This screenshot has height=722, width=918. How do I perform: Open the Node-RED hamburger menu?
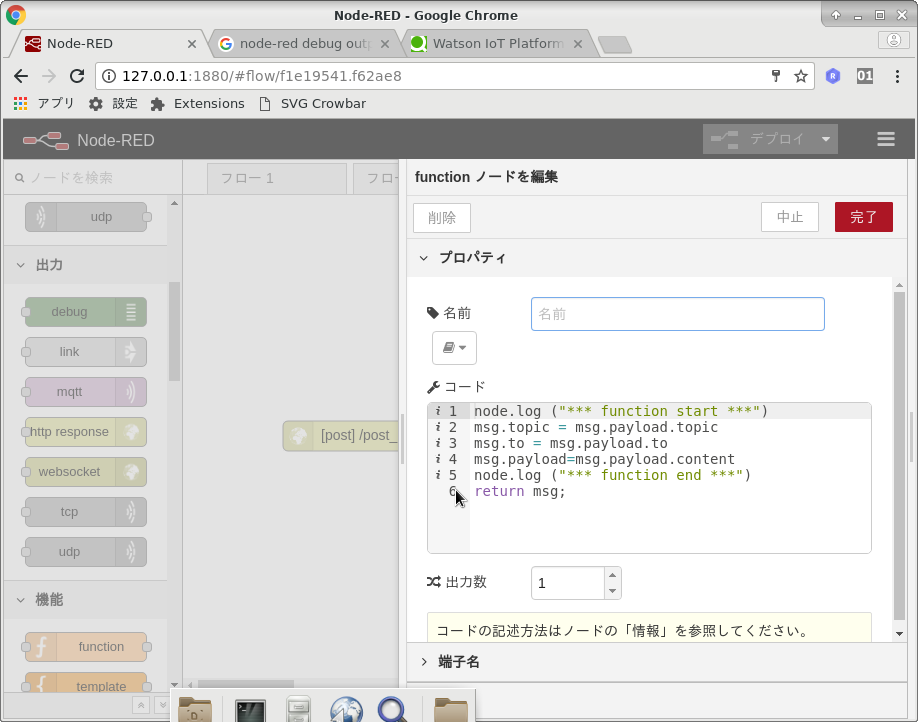885,140
